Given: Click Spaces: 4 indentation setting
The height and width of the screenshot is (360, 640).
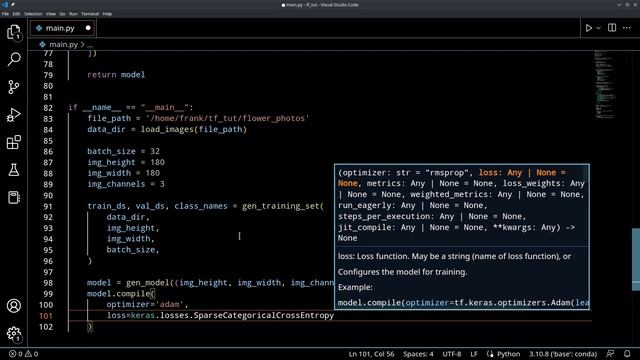Looking at the screenshot, I should pyautogui.click(x=418, y=354).
